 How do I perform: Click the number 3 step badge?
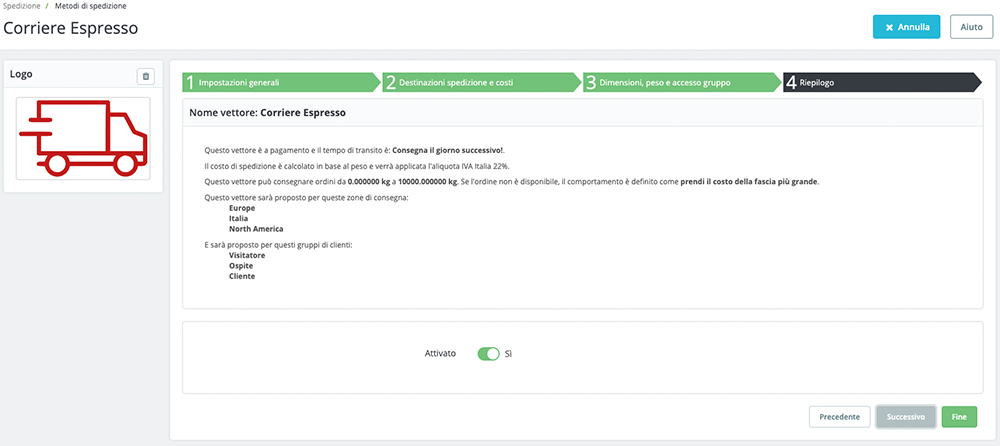pos(591,83)
